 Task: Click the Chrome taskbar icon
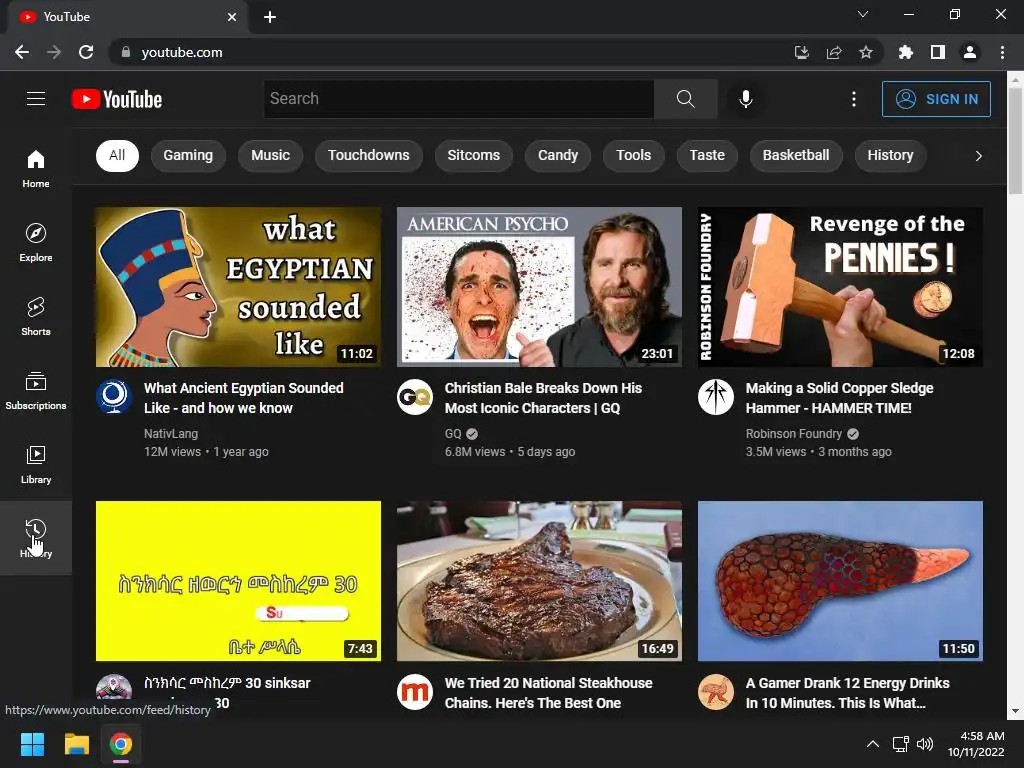tap(121, 744)
